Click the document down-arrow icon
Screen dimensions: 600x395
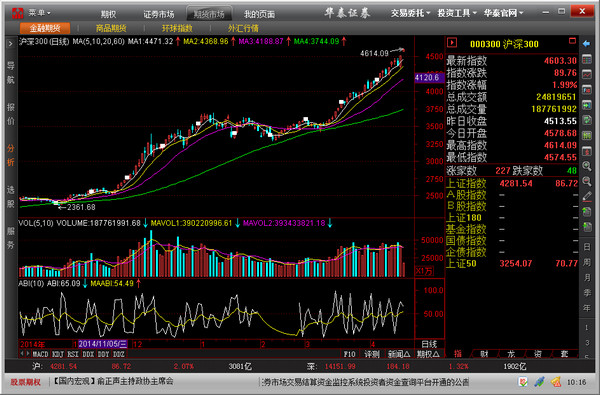587,227
